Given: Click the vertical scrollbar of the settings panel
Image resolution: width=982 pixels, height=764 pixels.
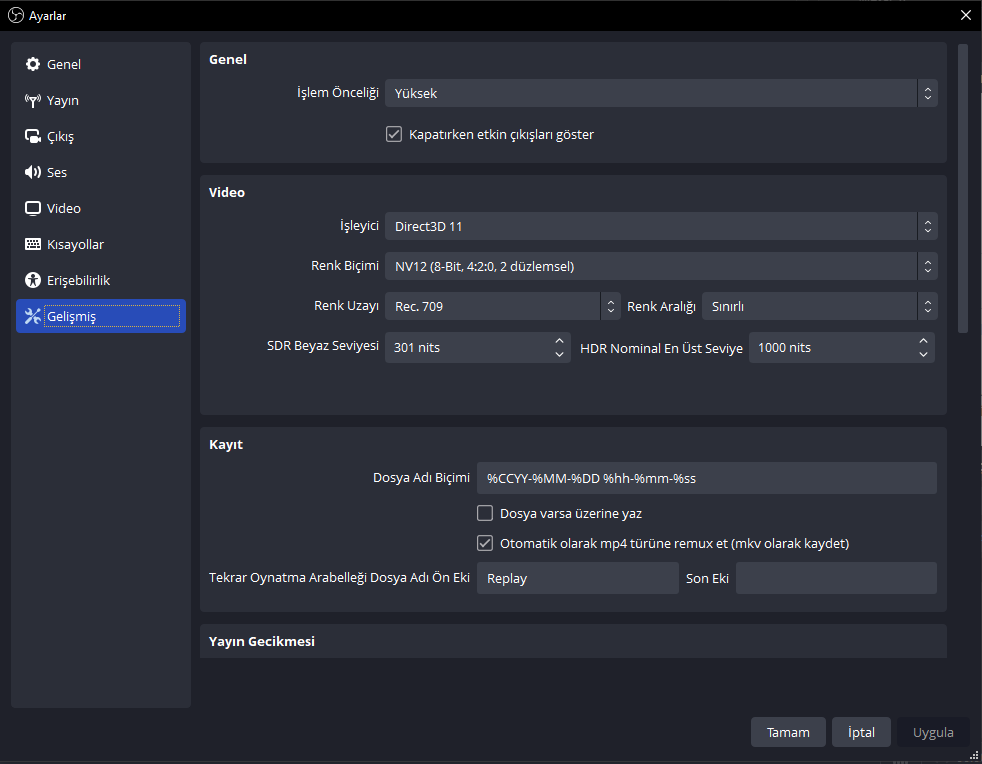Looking at the screenshot, I should pyautogui.click(x=963, y=188).
